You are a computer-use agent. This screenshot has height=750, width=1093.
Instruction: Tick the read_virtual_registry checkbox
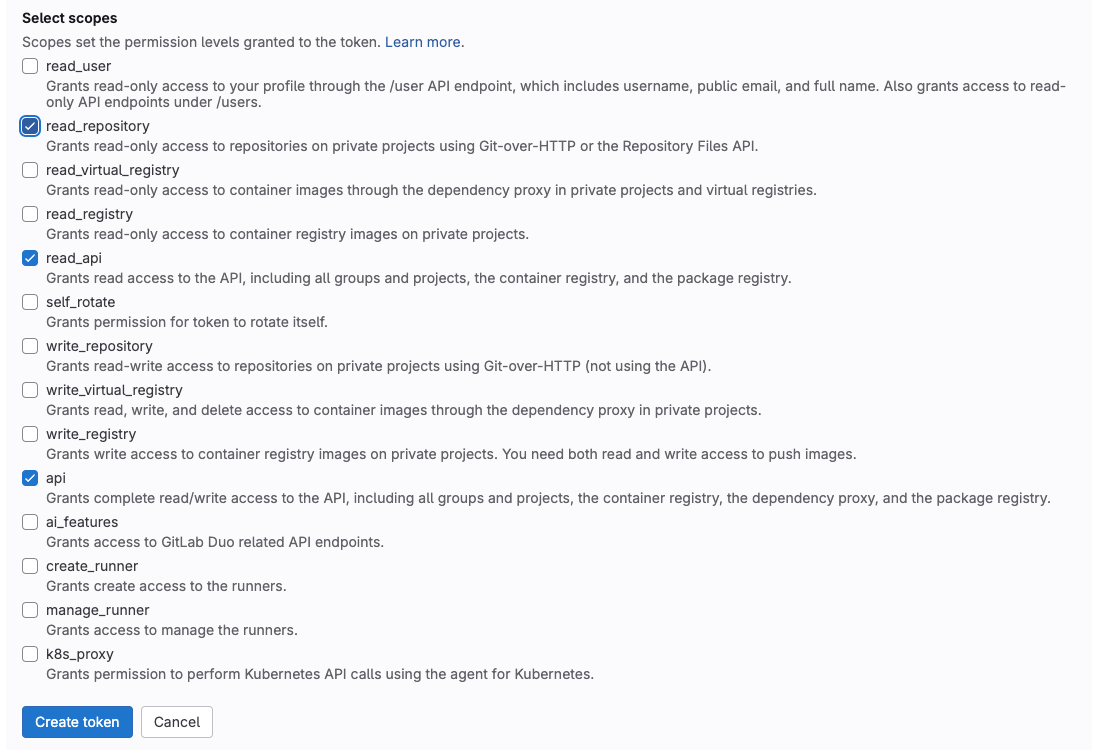[x=30, y=170]
